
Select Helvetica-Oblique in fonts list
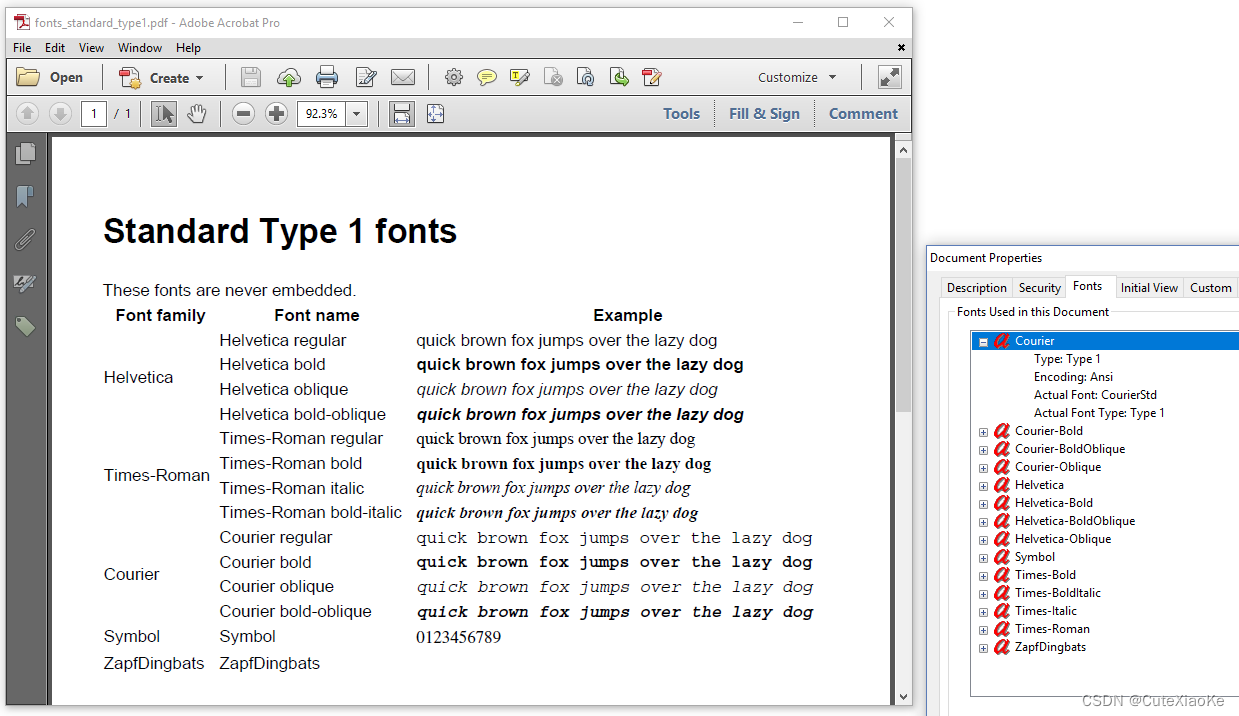1062,539
